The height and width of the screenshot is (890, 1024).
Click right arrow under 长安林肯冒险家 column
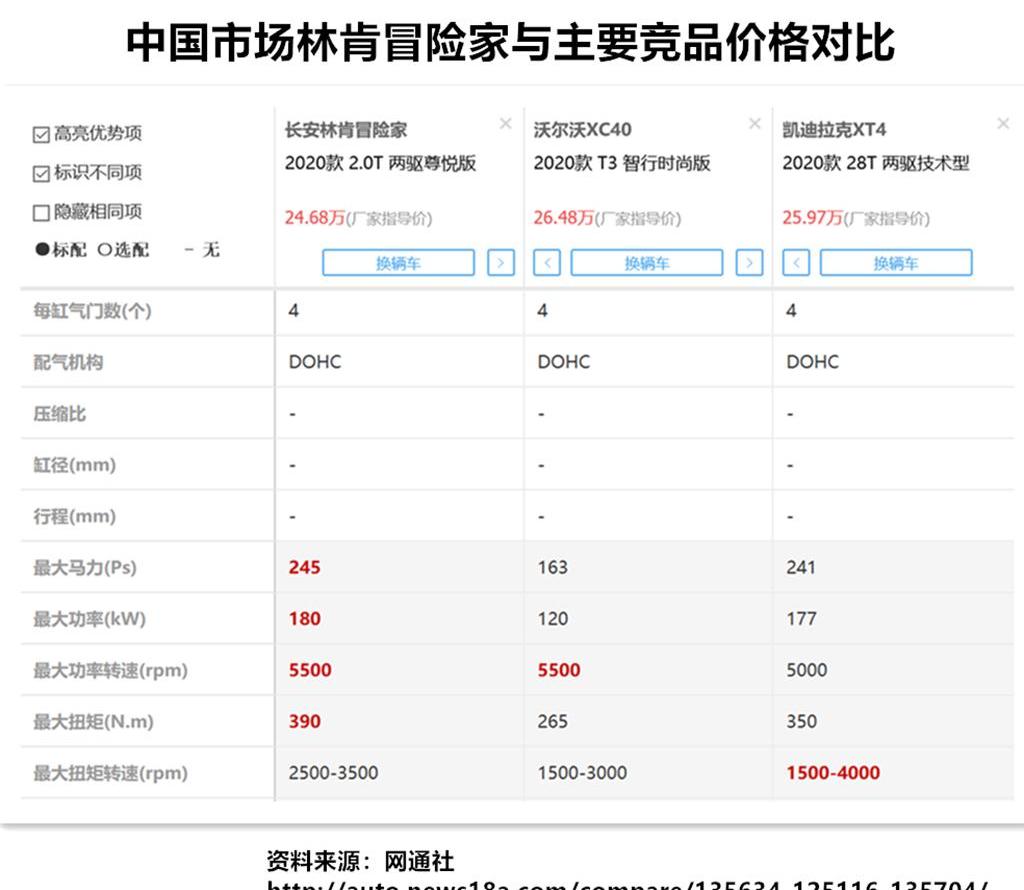pos(501,262)
